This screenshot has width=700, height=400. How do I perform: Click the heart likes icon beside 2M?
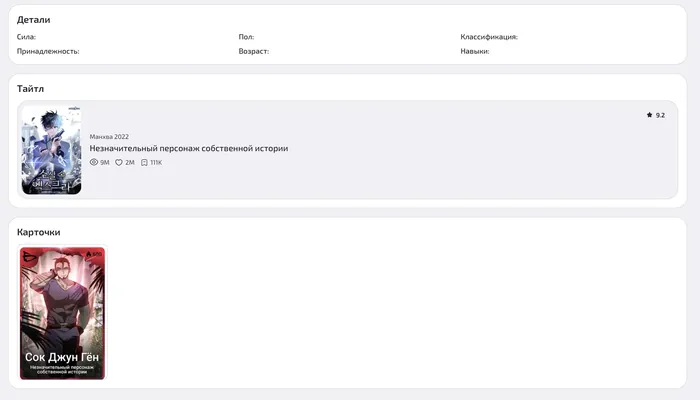[119, 162]
